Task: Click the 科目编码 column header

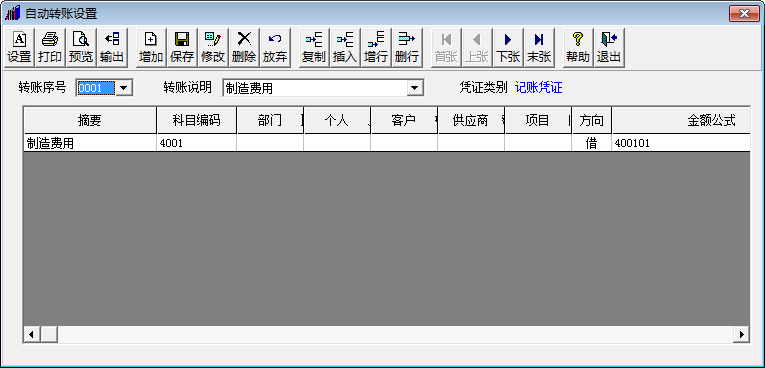Action: point(197,121)
